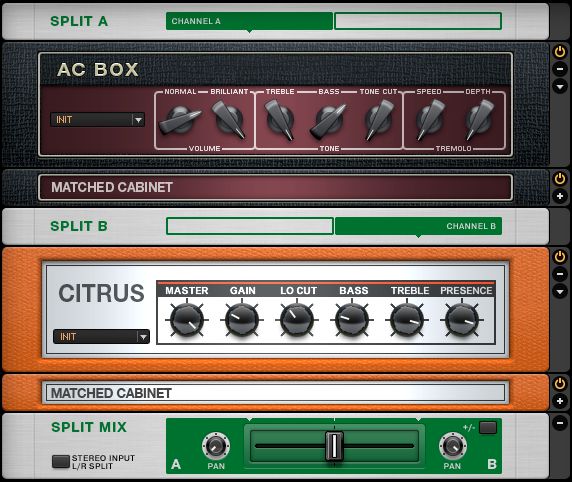Toggle the +/- phase invert button
This screenshot has height=482, width=572.
coord(488,427)
